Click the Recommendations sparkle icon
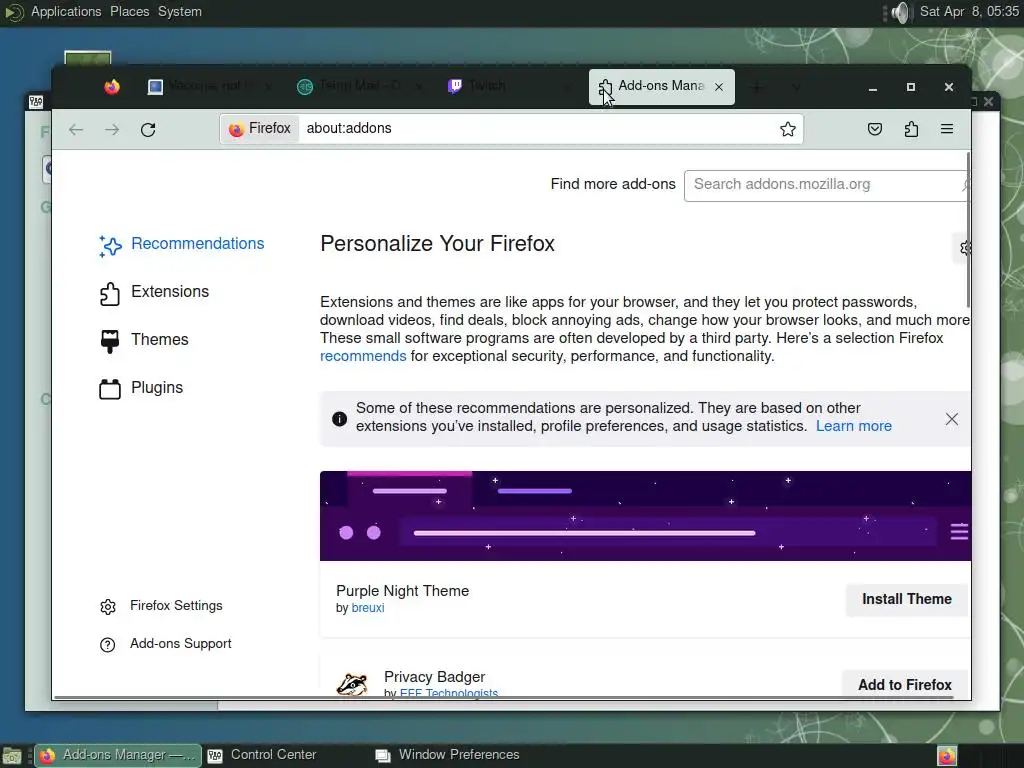This screenshot has height=768, width=1024. pos(110,246)
